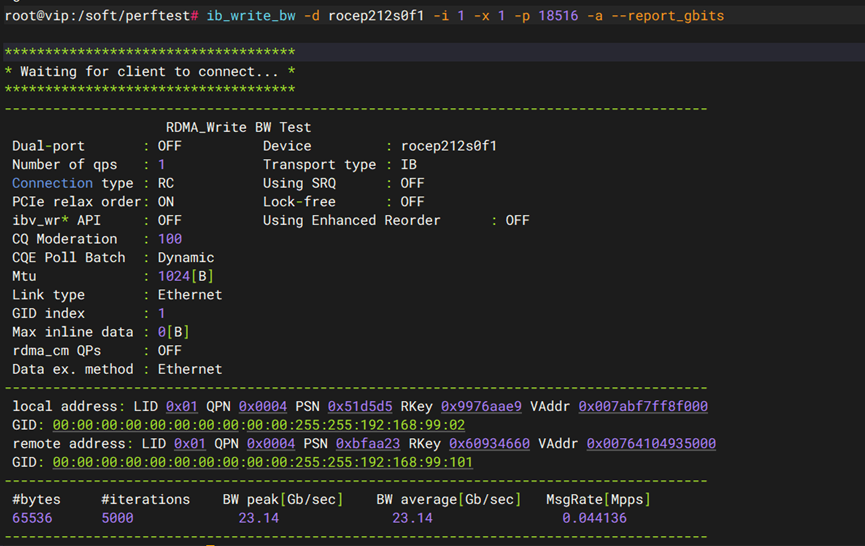This screenshot has width=865, height=546.
Task: Click the MsgRate value 0.044136
Action: (x=594, y=518)
